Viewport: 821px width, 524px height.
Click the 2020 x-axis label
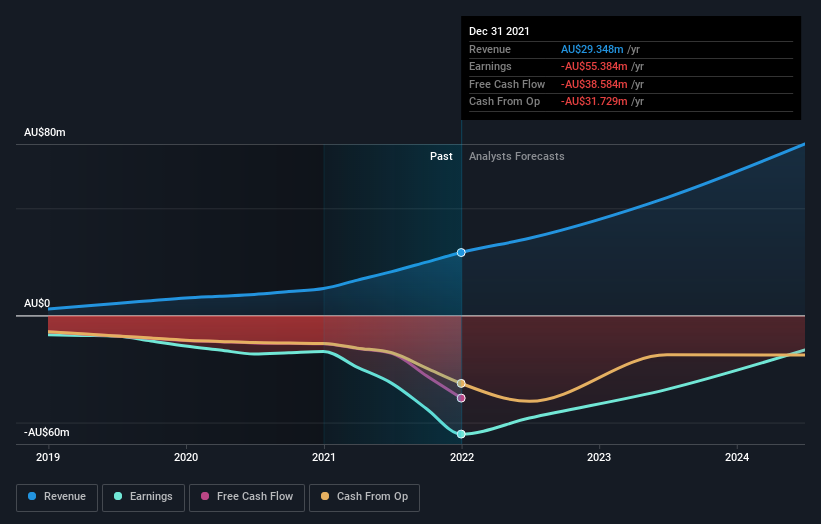[186, 457]
